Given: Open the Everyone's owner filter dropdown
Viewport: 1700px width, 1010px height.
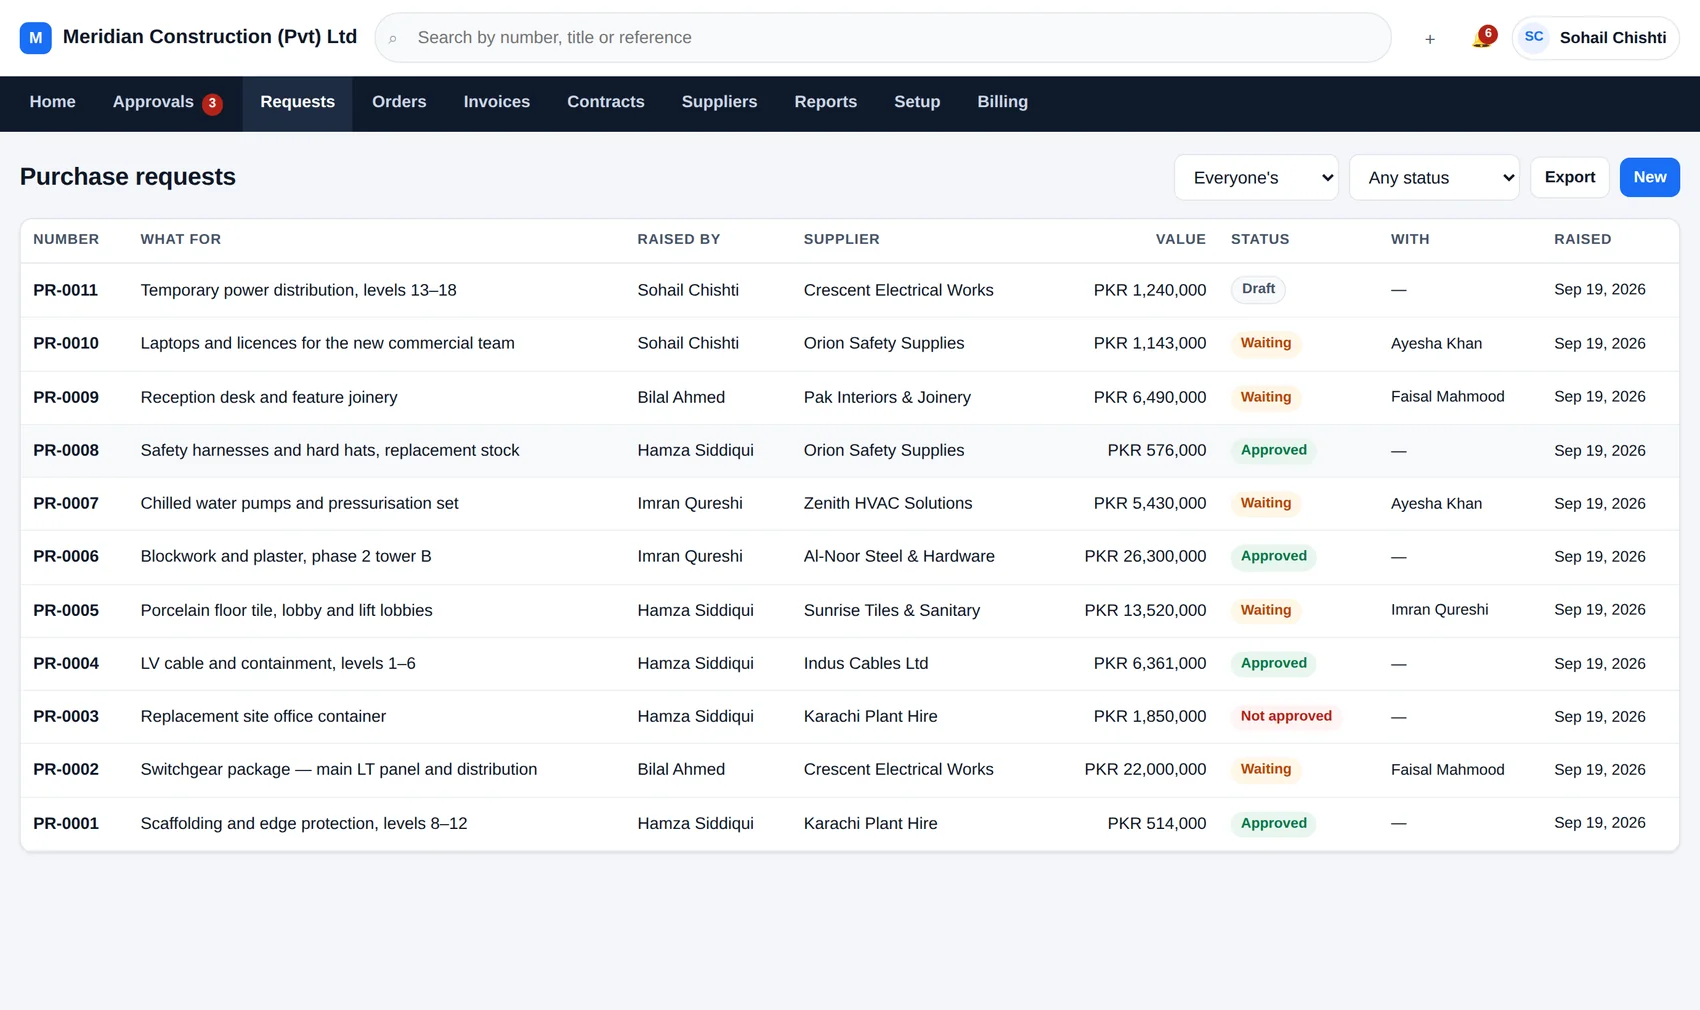Looking at the screenshot, I should [1256, 178].
